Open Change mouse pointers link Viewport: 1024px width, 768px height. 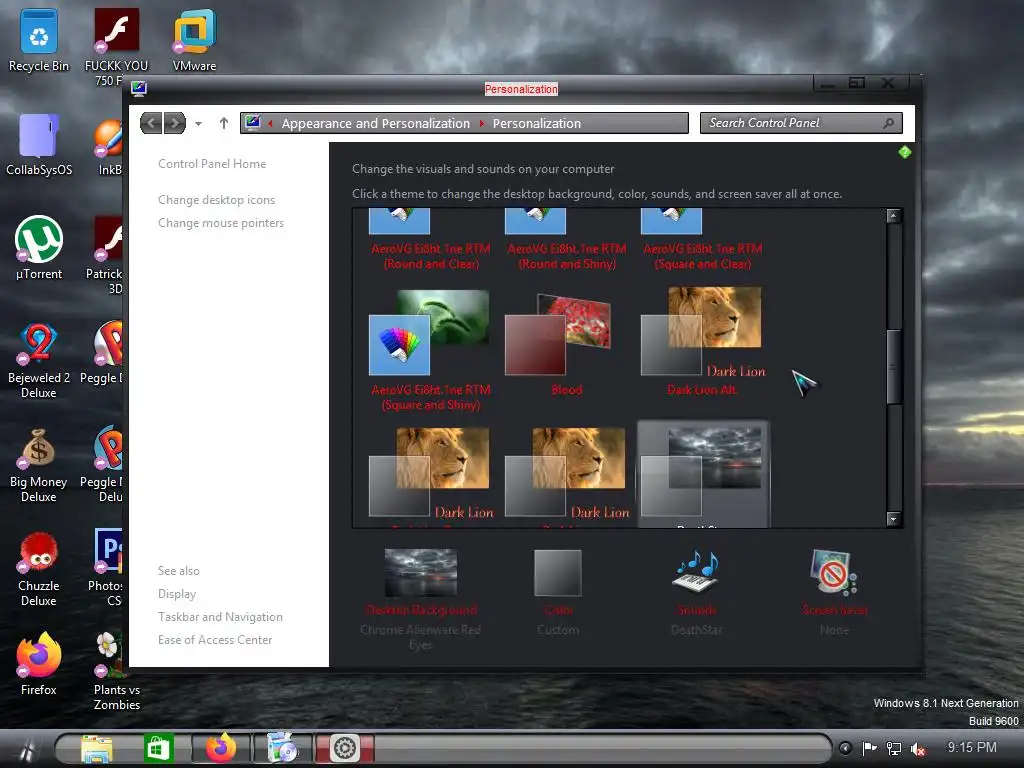(x=221, y=223)
